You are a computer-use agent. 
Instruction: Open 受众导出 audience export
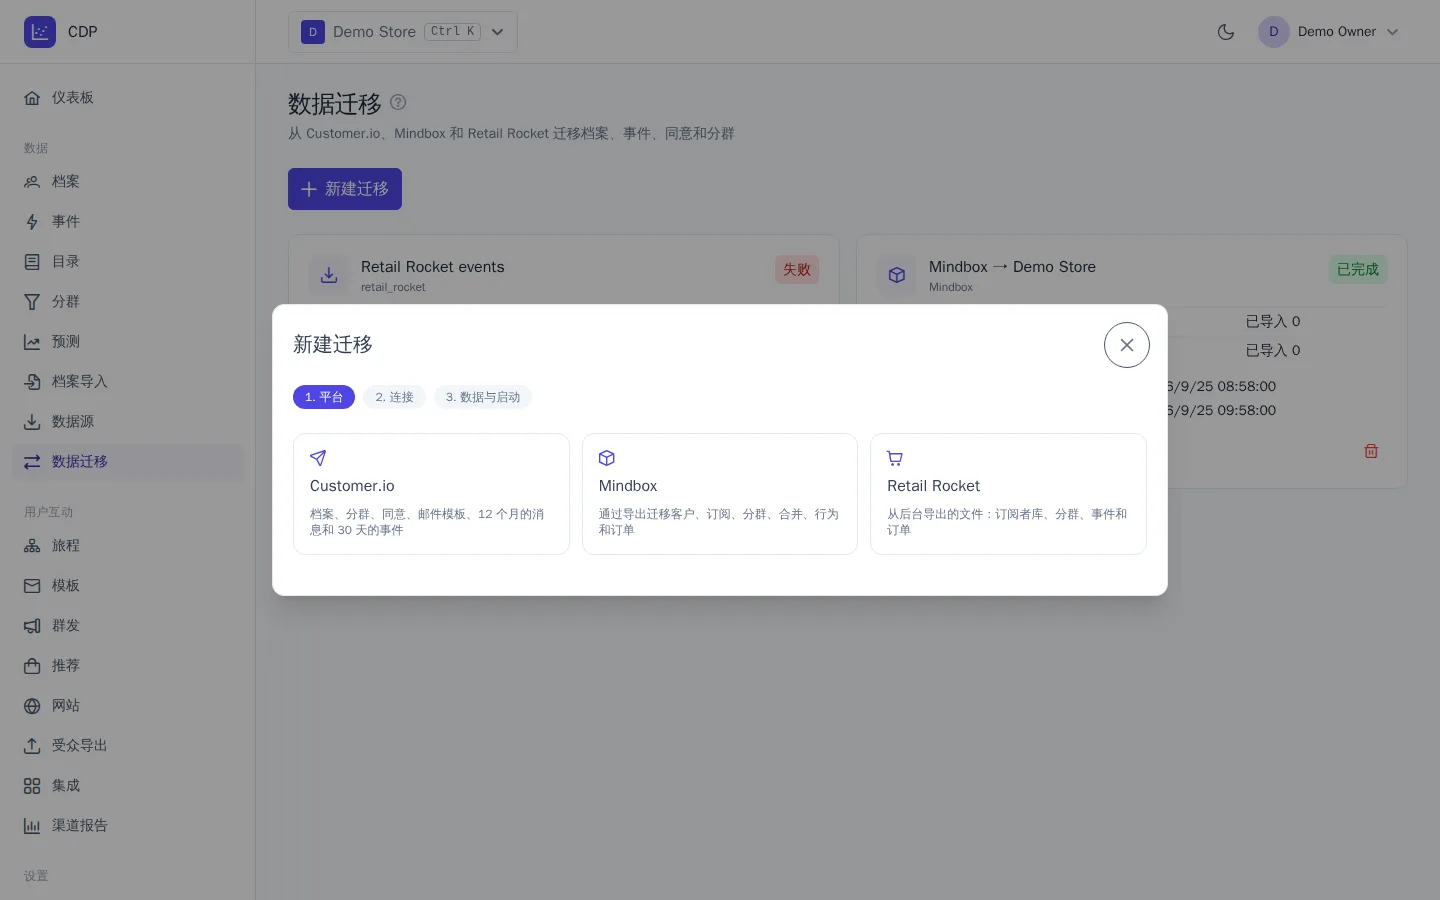pos(128,746)
